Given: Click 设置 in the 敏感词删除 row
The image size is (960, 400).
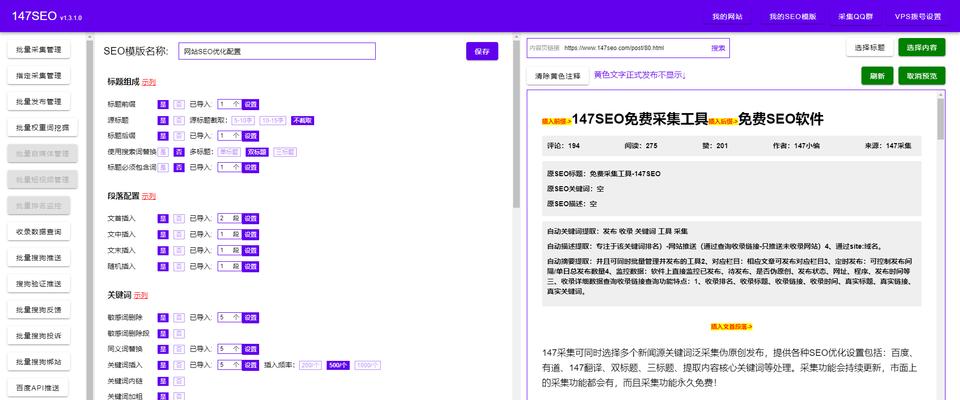Looking at the screenshot, I should click(x=250, y=317).
